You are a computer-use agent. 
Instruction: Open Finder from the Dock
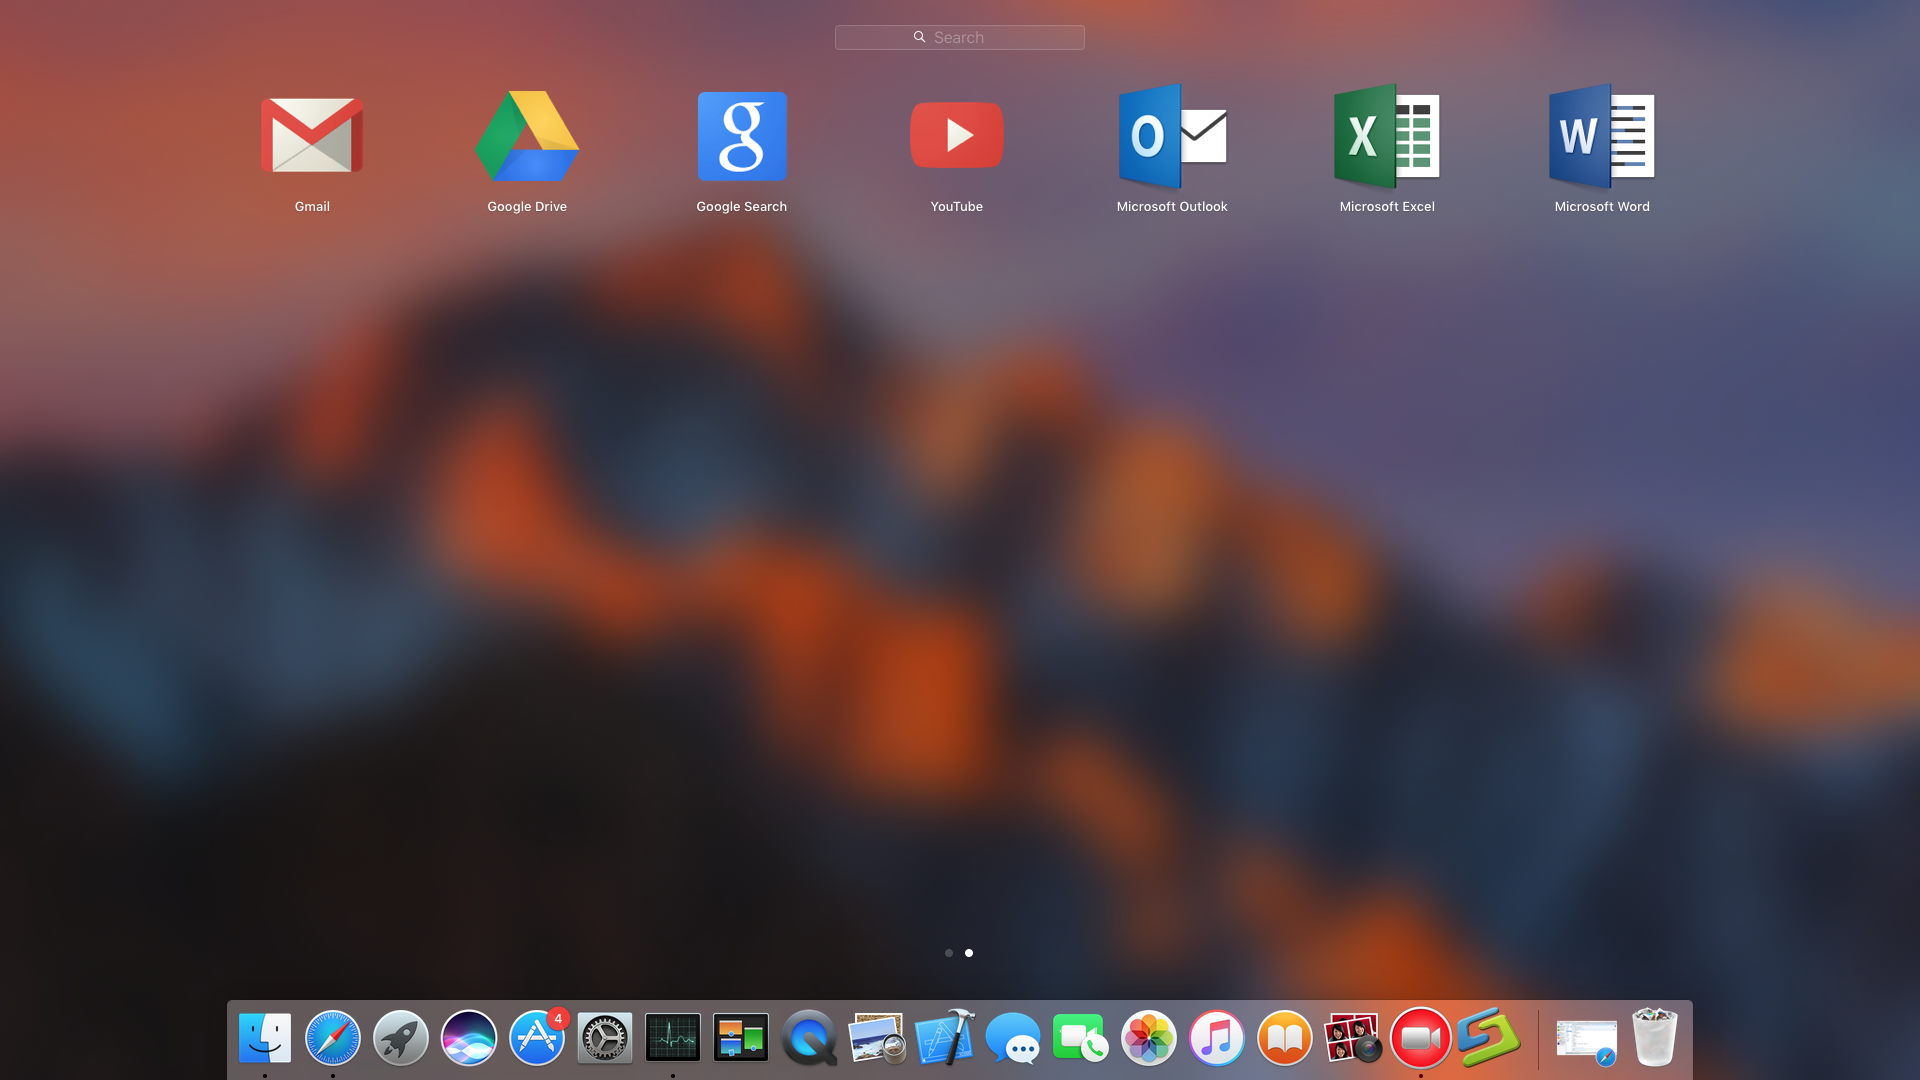(x=264, y=1038)
